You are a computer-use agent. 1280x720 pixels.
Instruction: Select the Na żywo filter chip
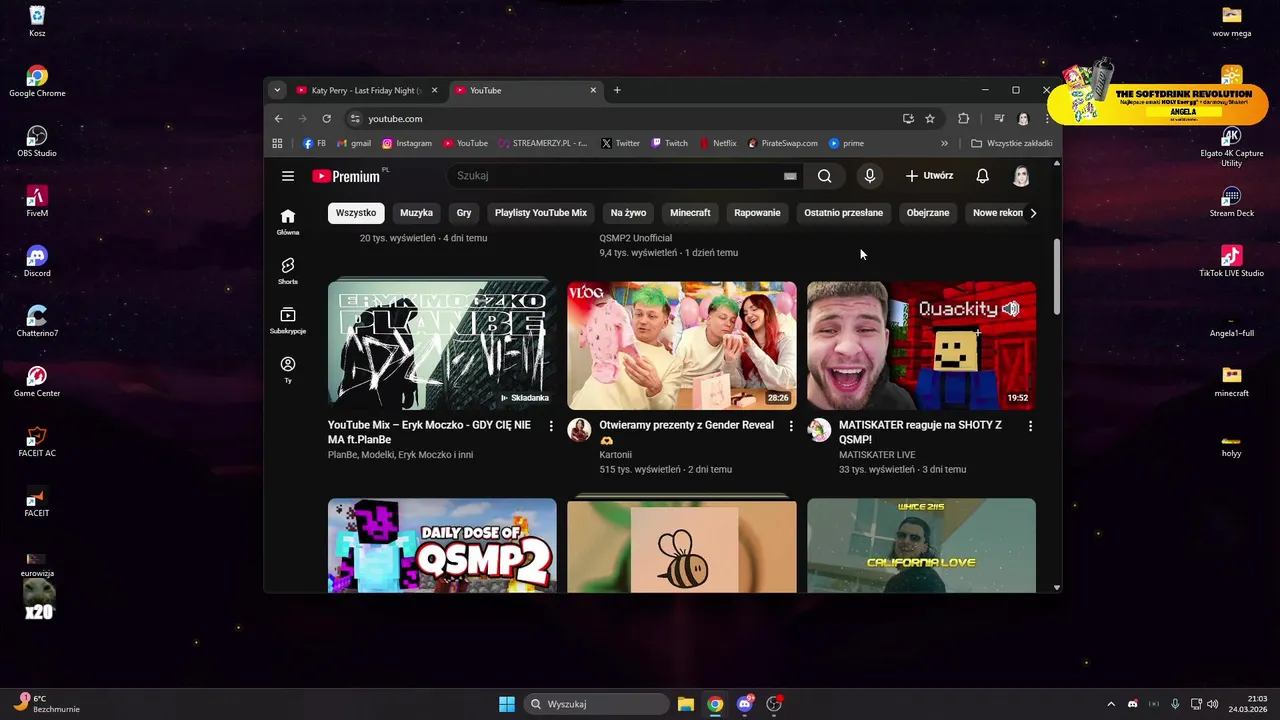(x=628, y=213)
